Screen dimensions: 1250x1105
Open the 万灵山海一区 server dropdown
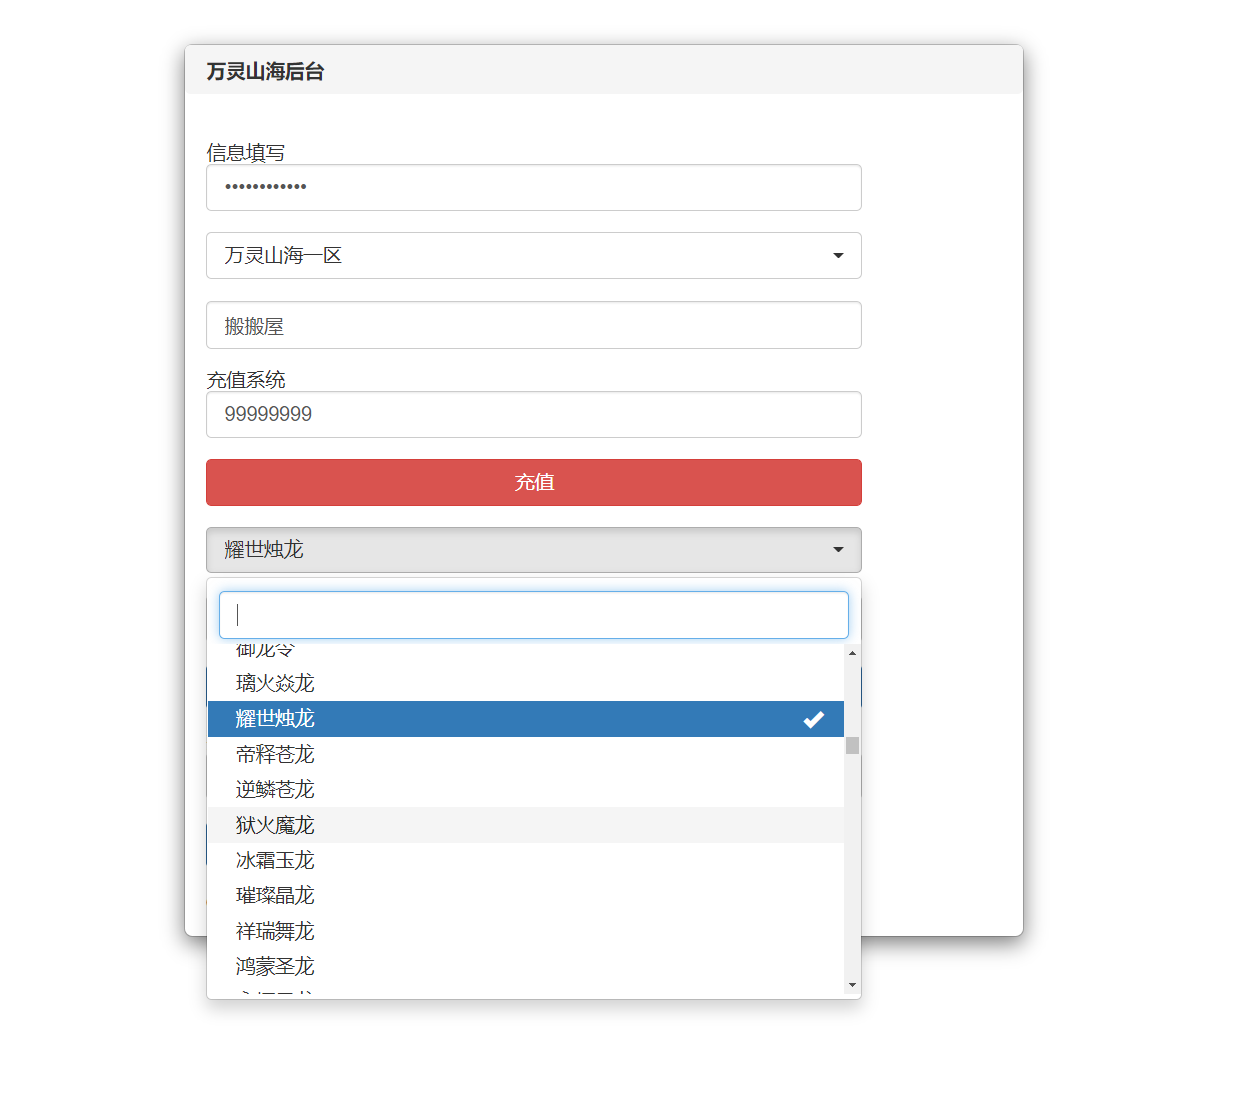point(533,256)
